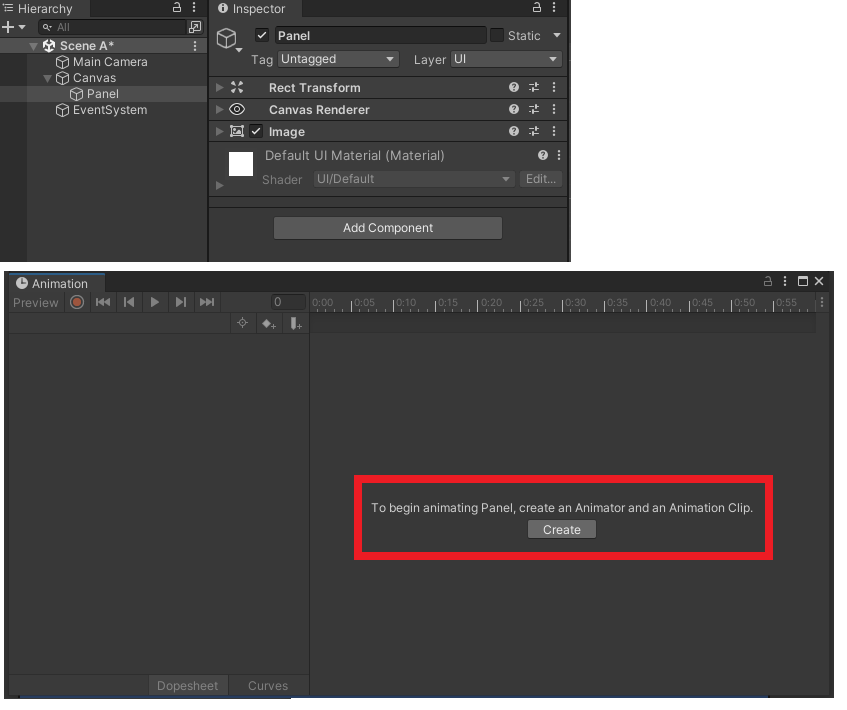
Task: Open the create object plus dropdown arrow
Action: coord(22,27)
